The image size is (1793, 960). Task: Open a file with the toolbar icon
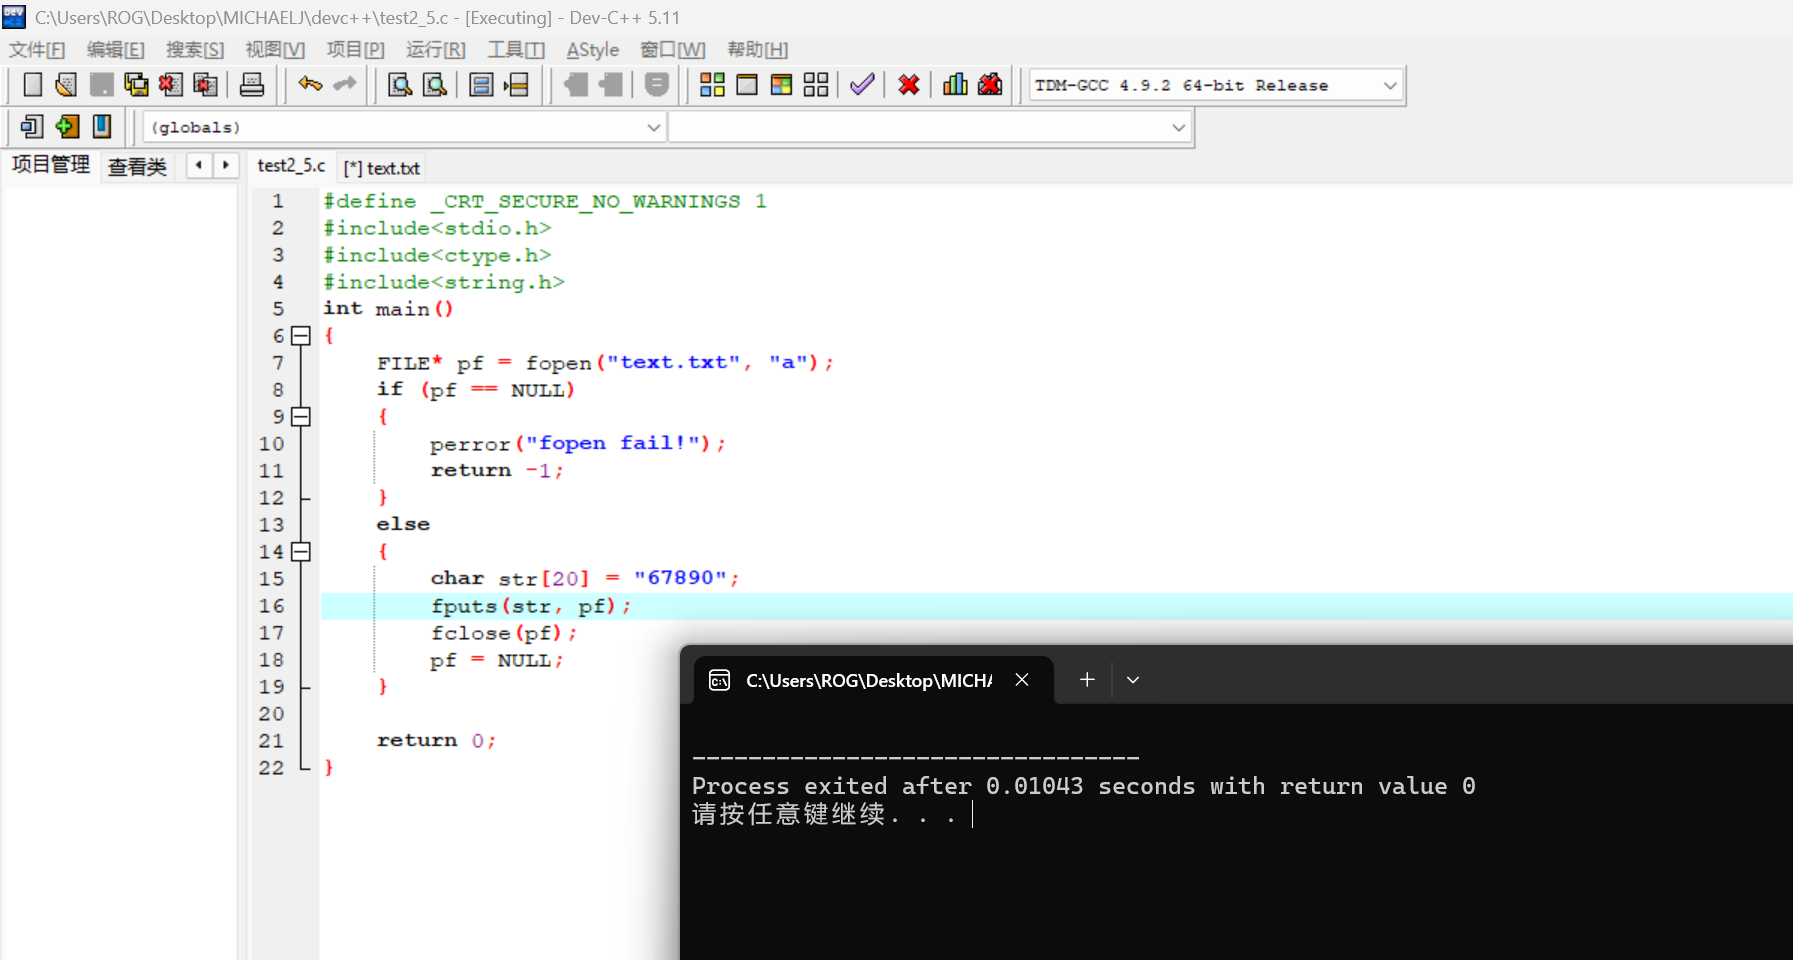click(66, 85)
